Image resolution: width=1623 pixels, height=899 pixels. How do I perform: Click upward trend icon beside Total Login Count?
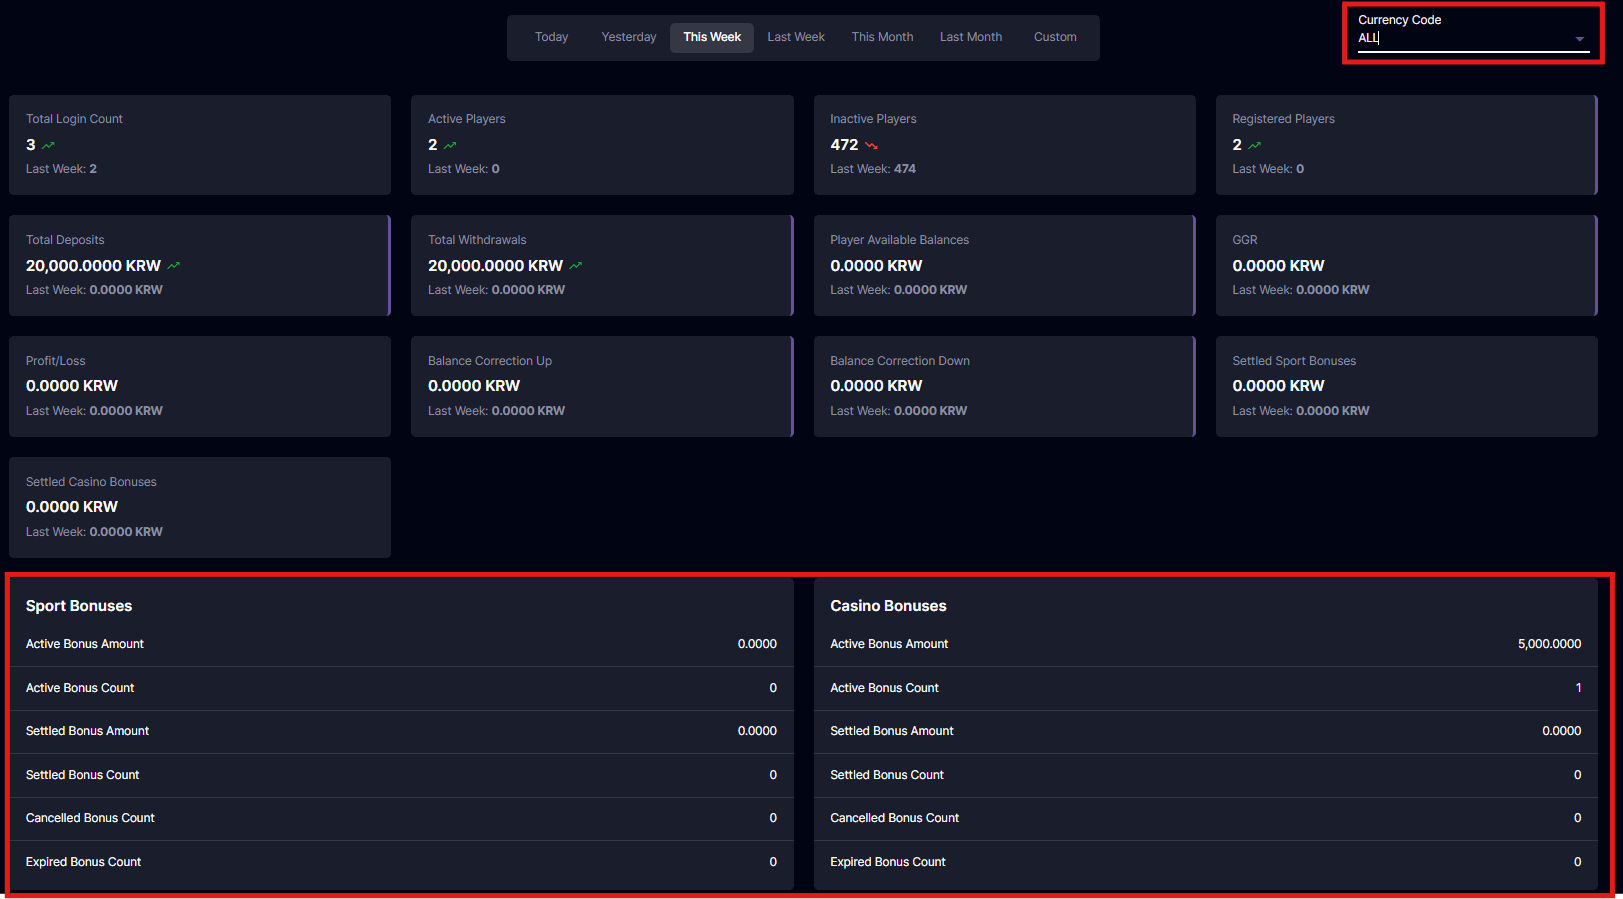(48, 146)
